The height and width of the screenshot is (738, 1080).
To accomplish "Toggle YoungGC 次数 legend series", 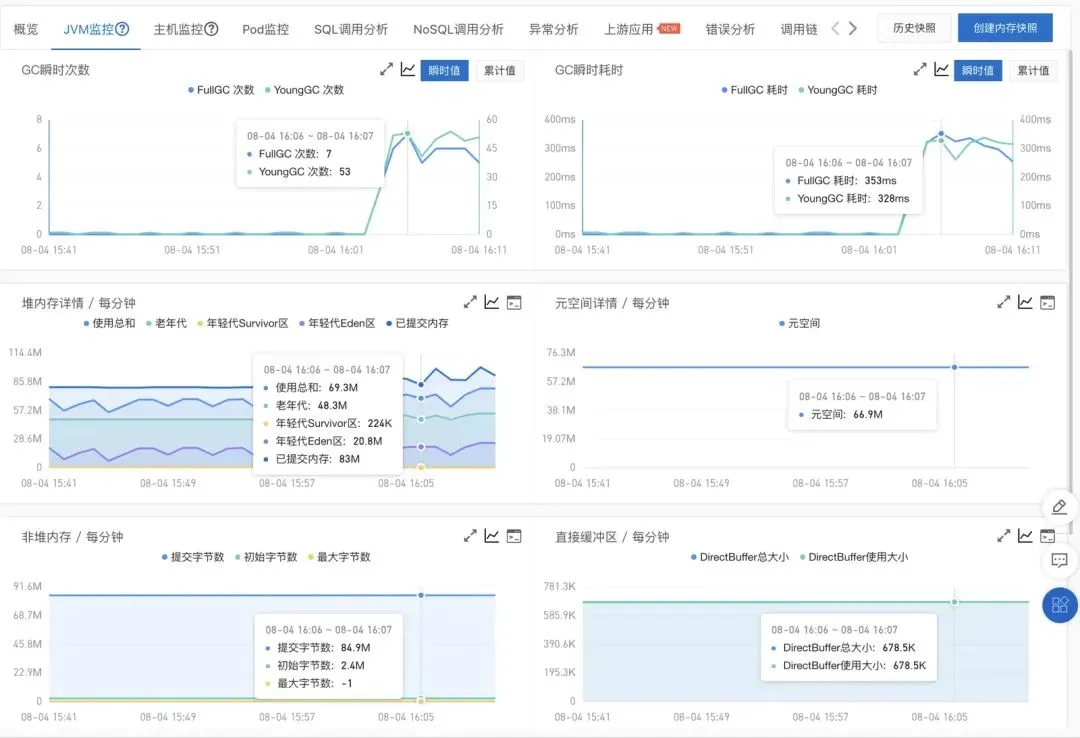I will pyautogui.click(x=304, y=90).
